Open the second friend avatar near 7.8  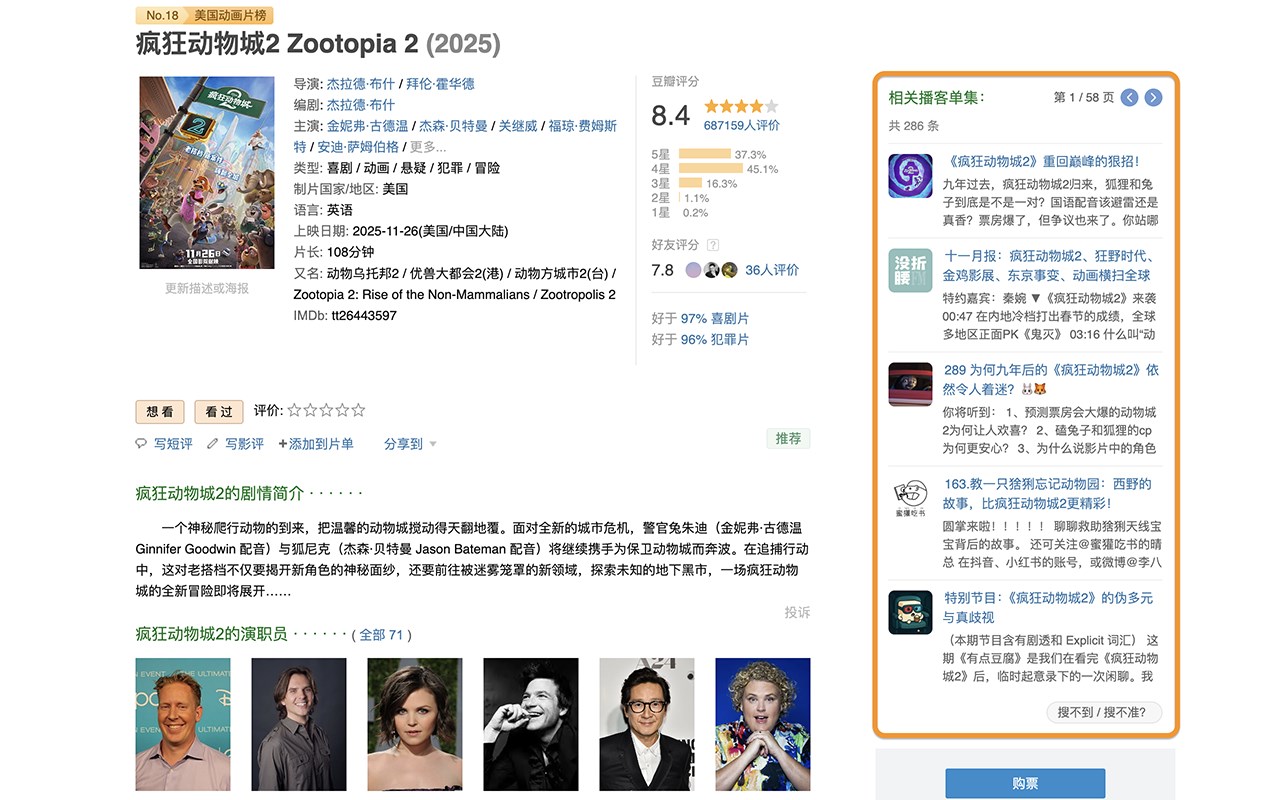click(x=711, y=270)
